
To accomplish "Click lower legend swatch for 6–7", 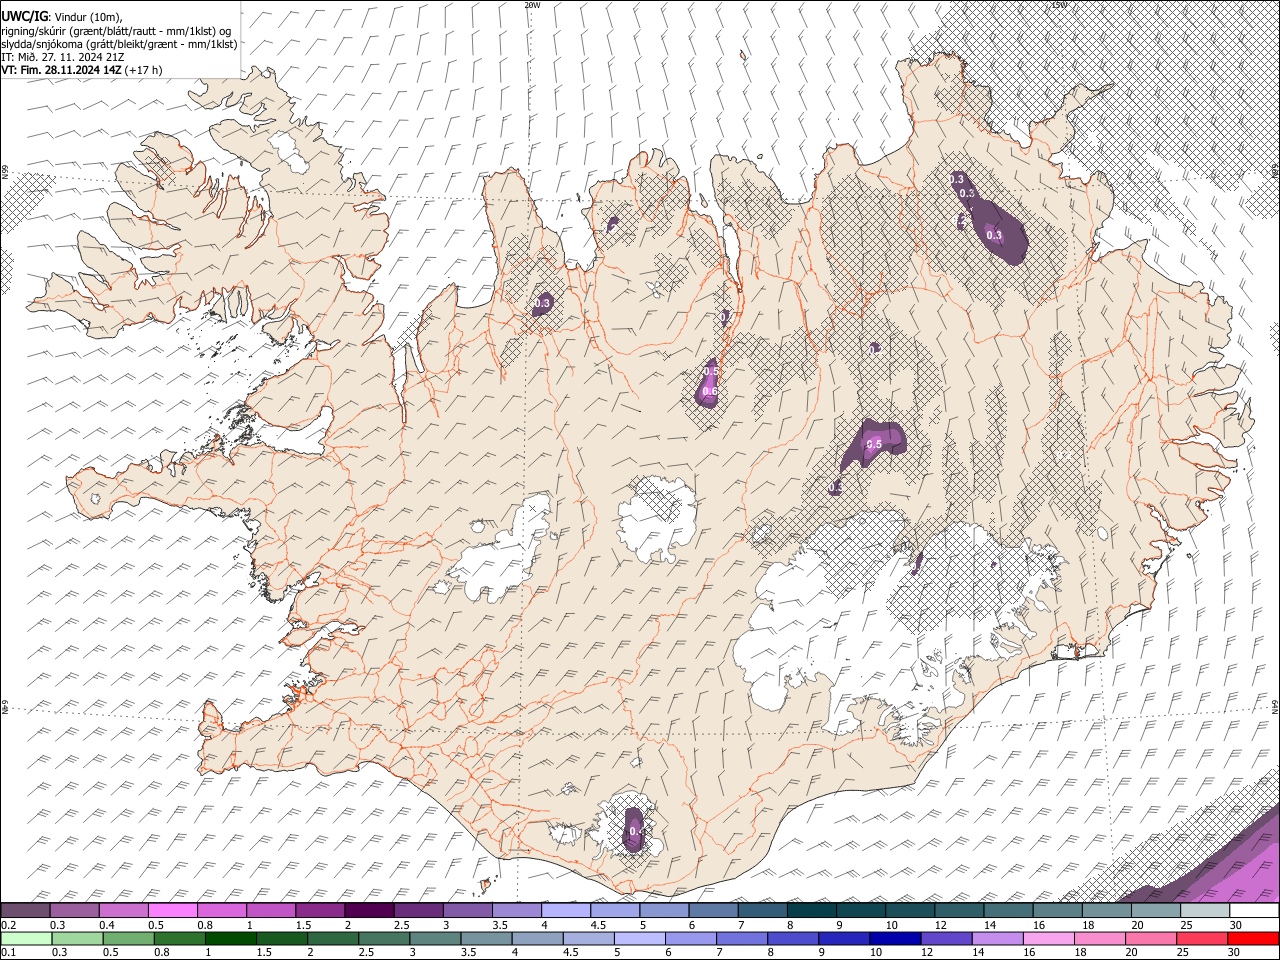I will click(x=690, y=938).
